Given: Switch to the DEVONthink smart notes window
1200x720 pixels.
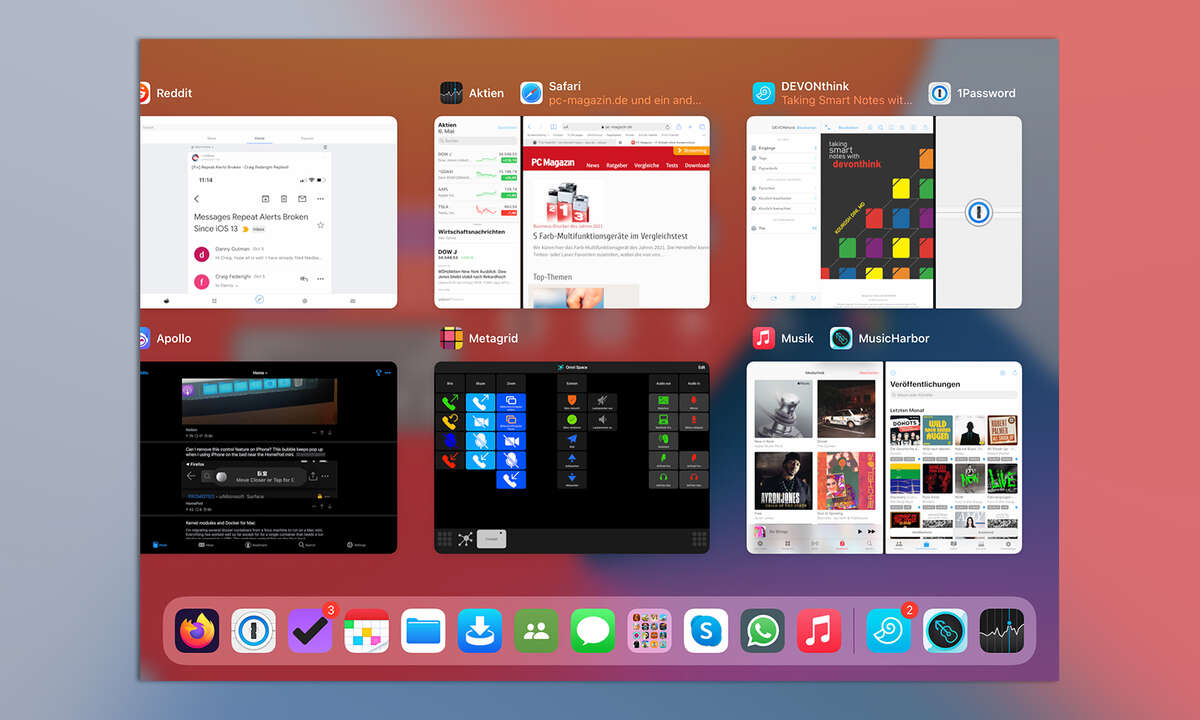Looking at the screenshot, I should point(839,212).
